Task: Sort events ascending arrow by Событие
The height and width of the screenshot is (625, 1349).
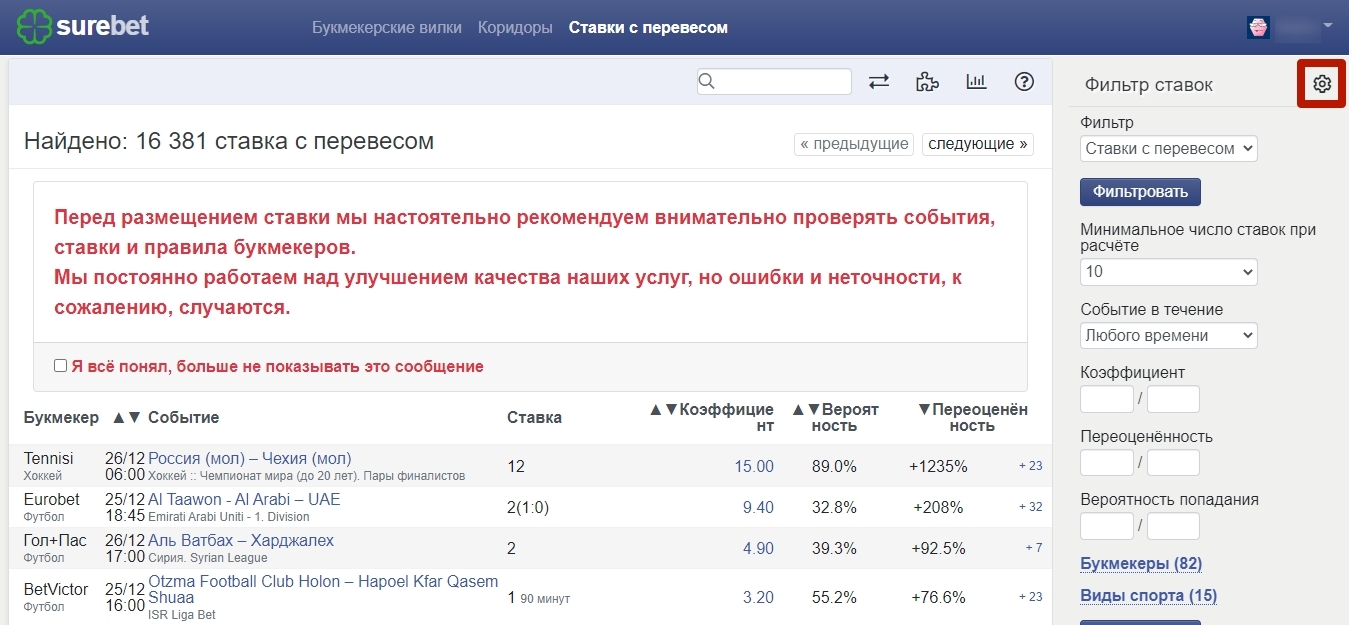Action: pos(119,417)
